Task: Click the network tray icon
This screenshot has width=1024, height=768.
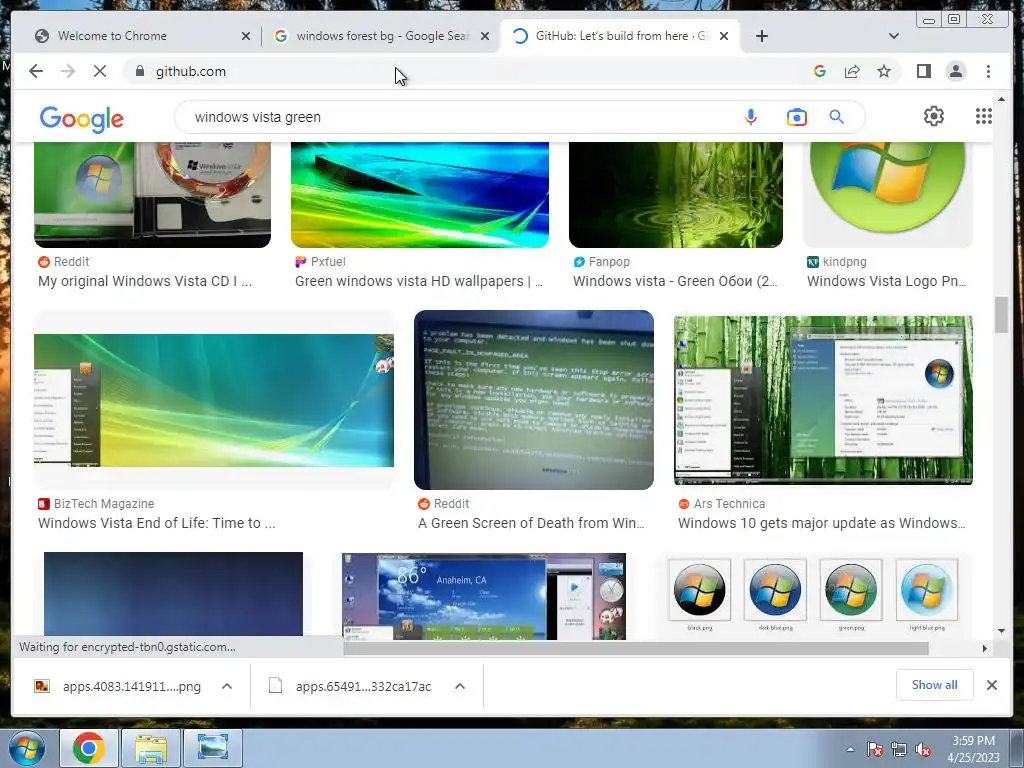Action: 899,749
